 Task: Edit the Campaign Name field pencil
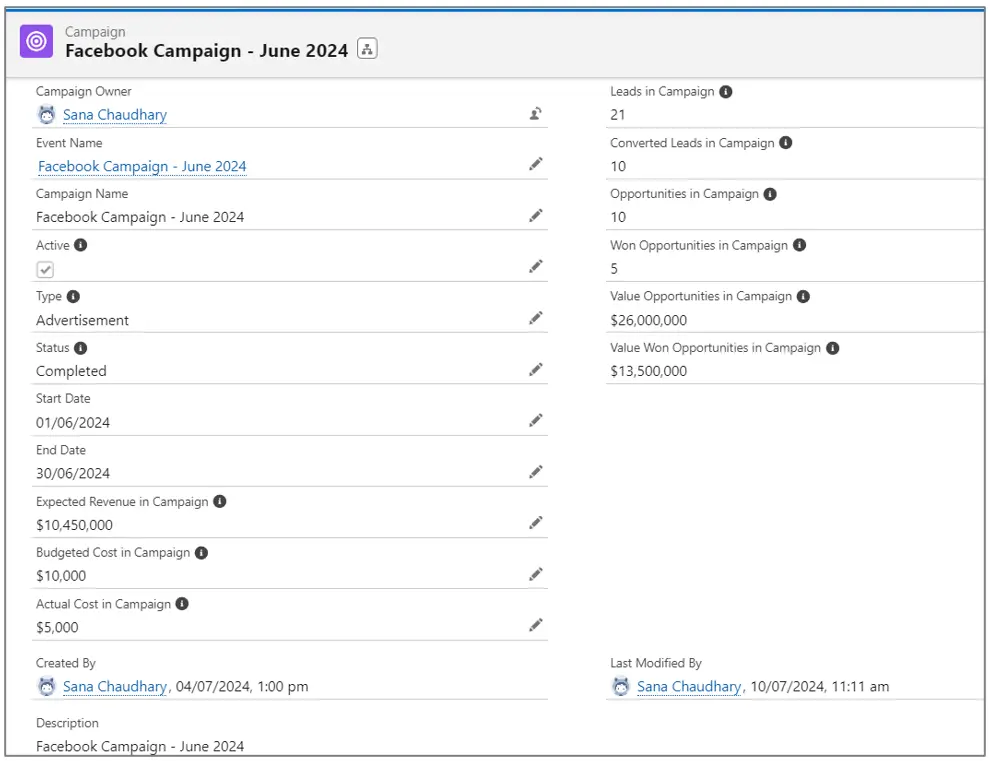(x=535, y=216)
